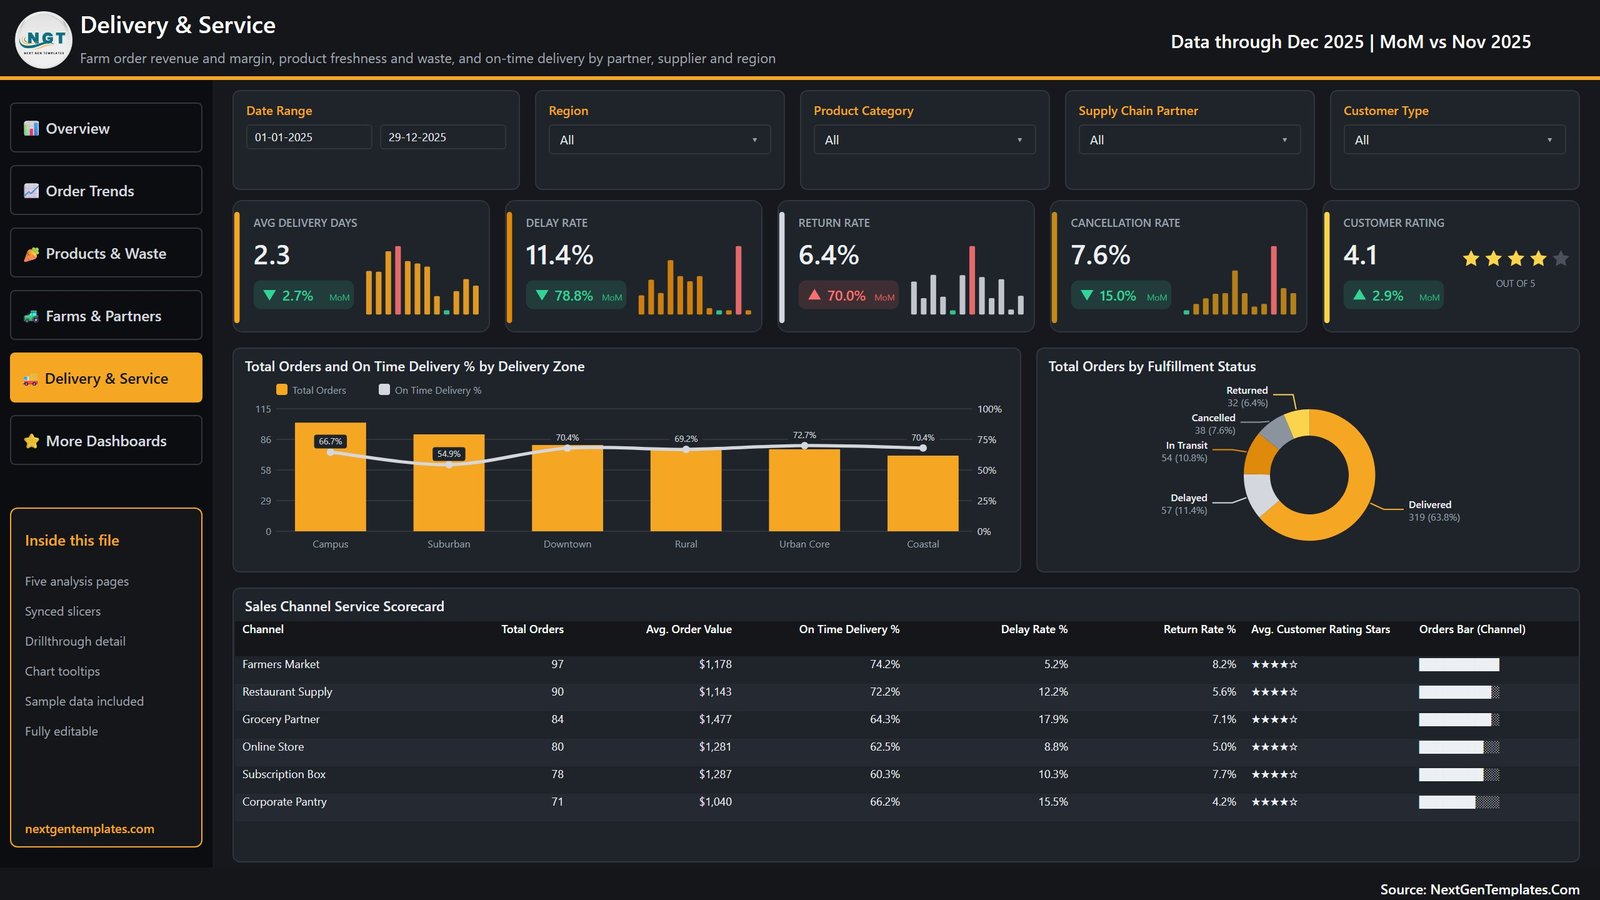The width and height of the screenshot is (1600, 900).
Task: Open the Order Trends tab
Action: pos(106,190)
